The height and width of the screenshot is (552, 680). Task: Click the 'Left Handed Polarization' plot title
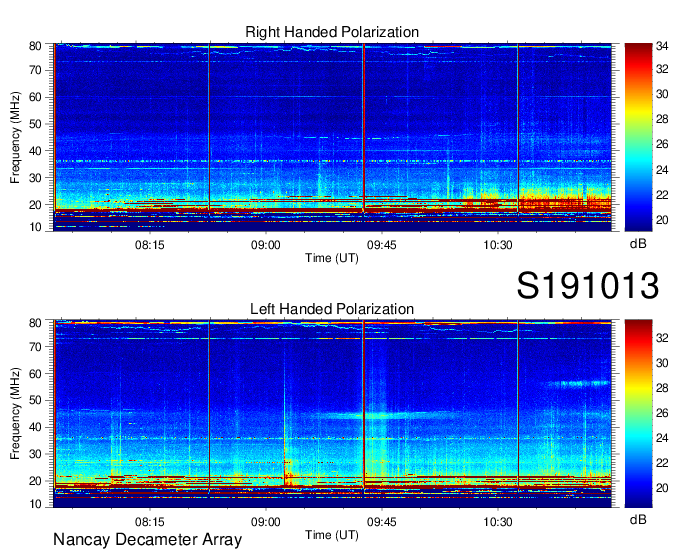(x=332, y=309)
